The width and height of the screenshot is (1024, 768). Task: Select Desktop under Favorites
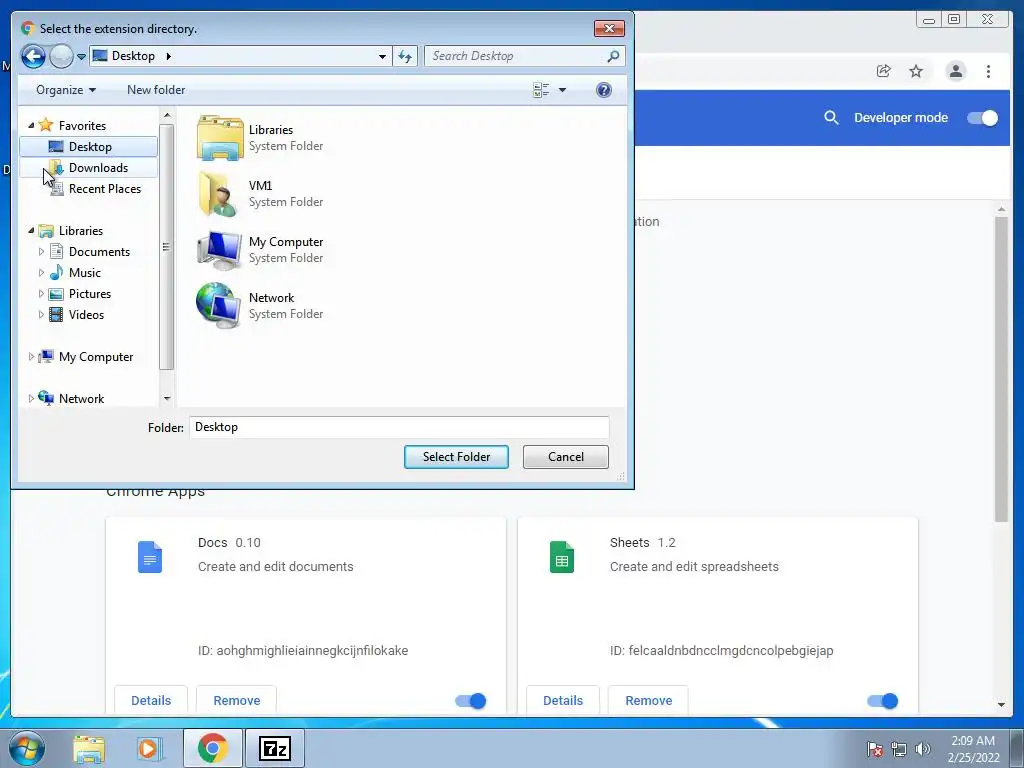[x=89, y=147]
